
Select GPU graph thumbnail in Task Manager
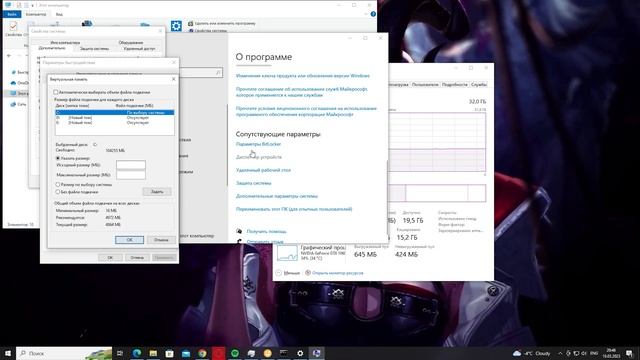287,253
